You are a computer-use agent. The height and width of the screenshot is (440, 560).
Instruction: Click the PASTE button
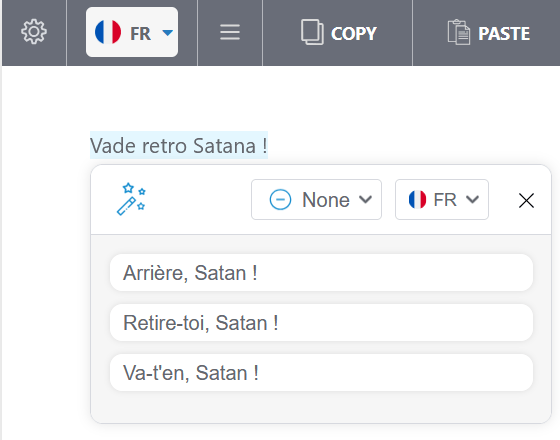pos(489,33)
